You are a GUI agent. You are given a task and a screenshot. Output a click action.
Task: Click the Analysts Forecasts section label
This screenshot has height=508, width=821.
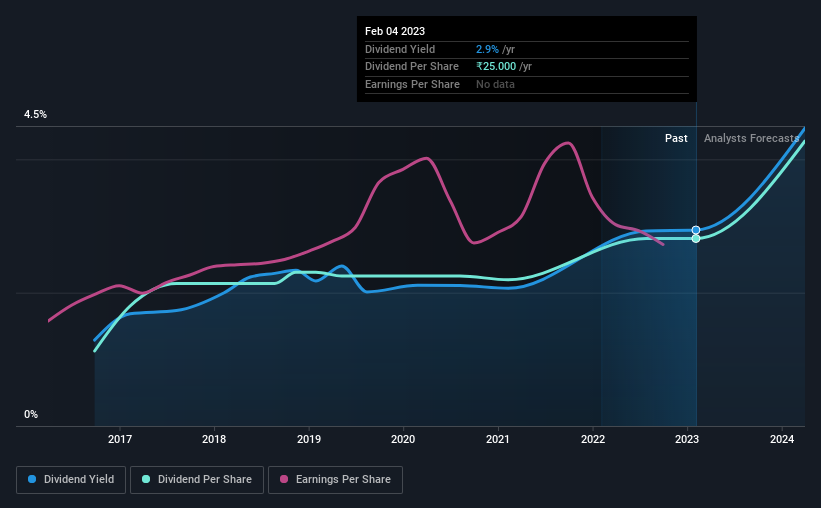(751, 138)
